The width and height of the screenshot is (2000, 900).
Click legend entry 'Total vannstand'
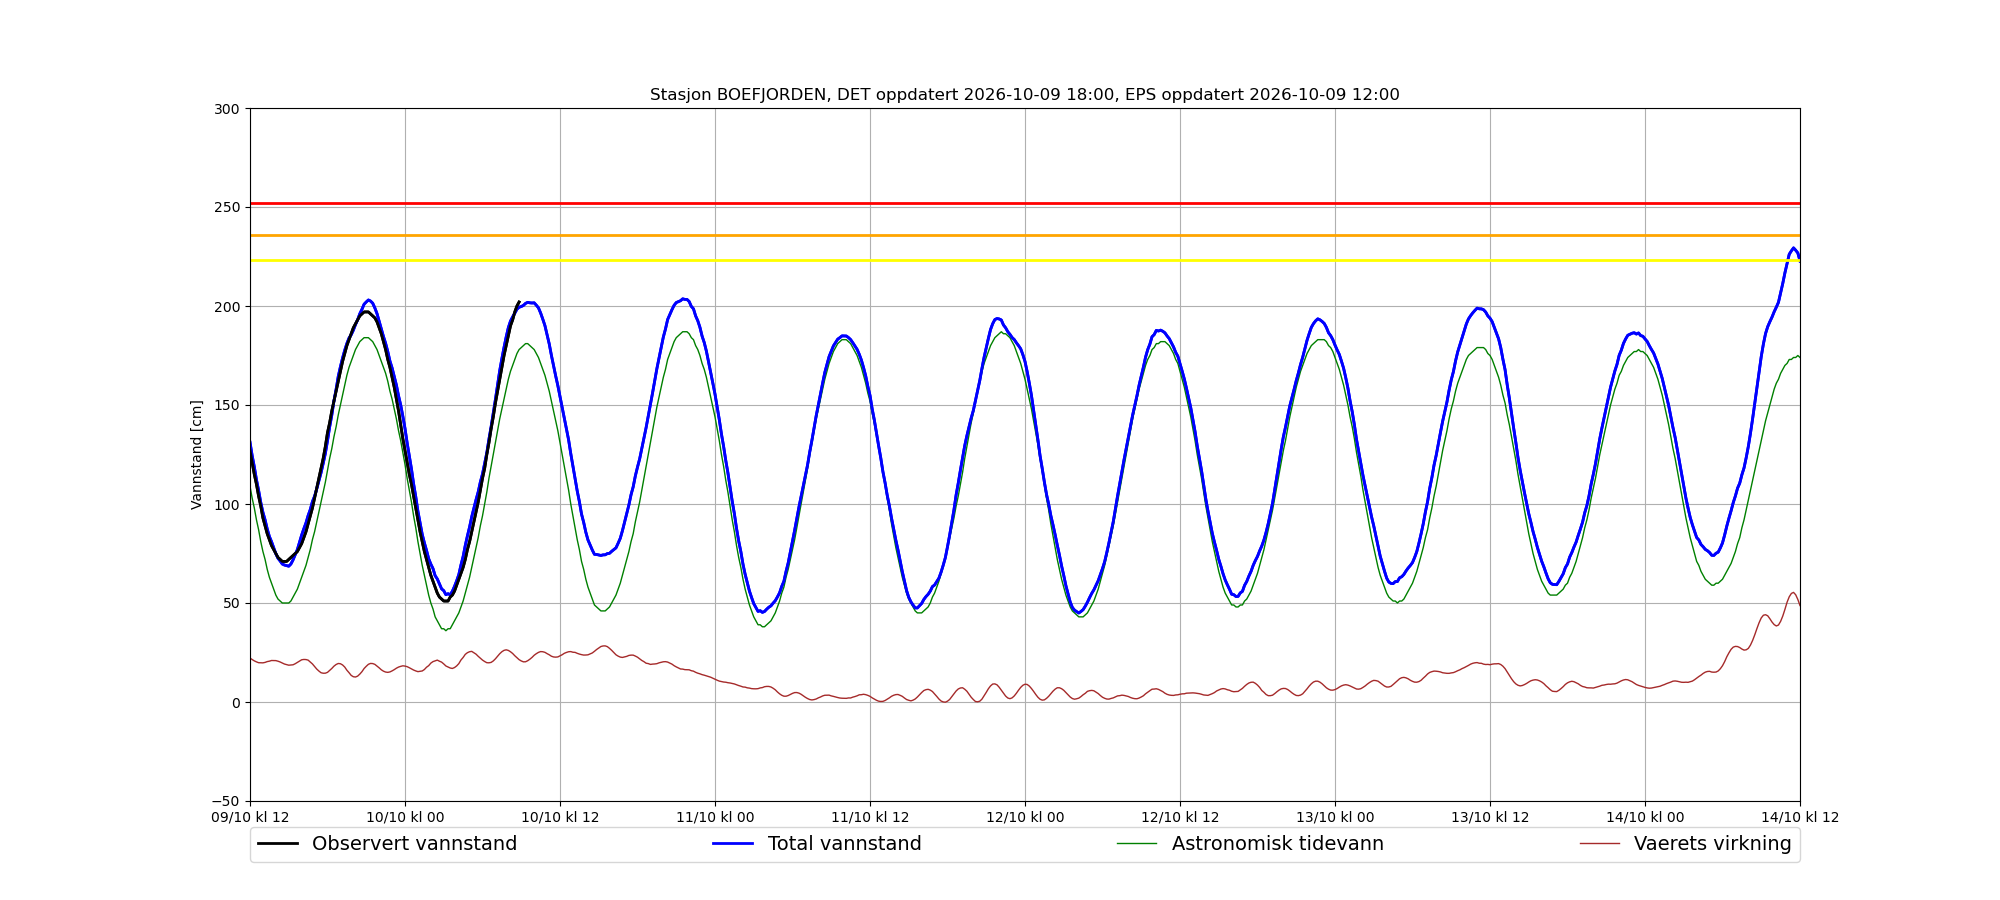[x=844, y=844]
